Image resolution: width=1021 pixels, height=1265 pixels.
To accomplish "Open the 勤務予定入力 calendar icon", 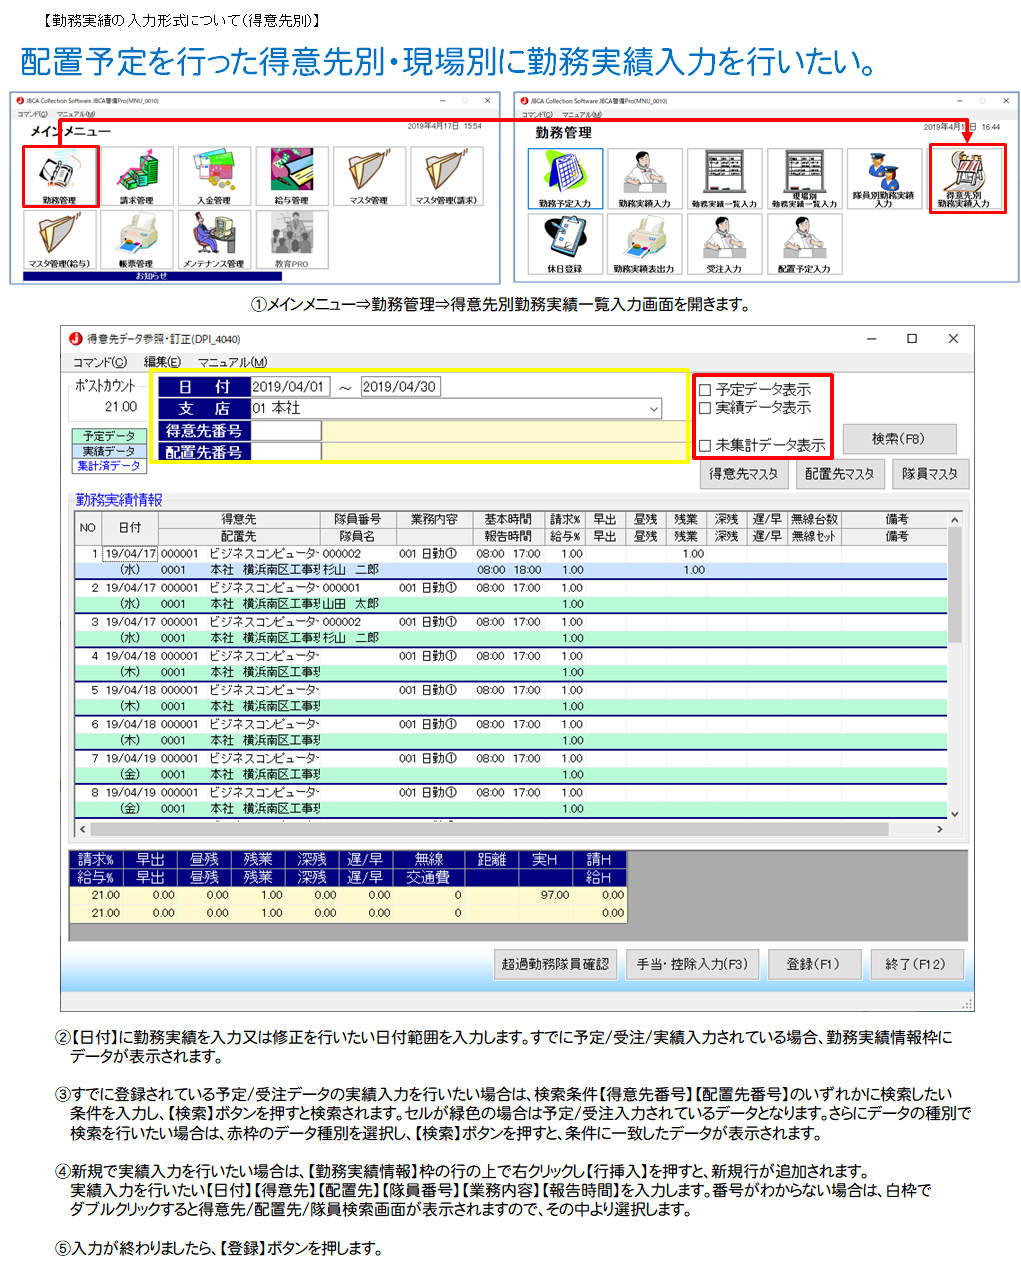I will click(565, 178).
